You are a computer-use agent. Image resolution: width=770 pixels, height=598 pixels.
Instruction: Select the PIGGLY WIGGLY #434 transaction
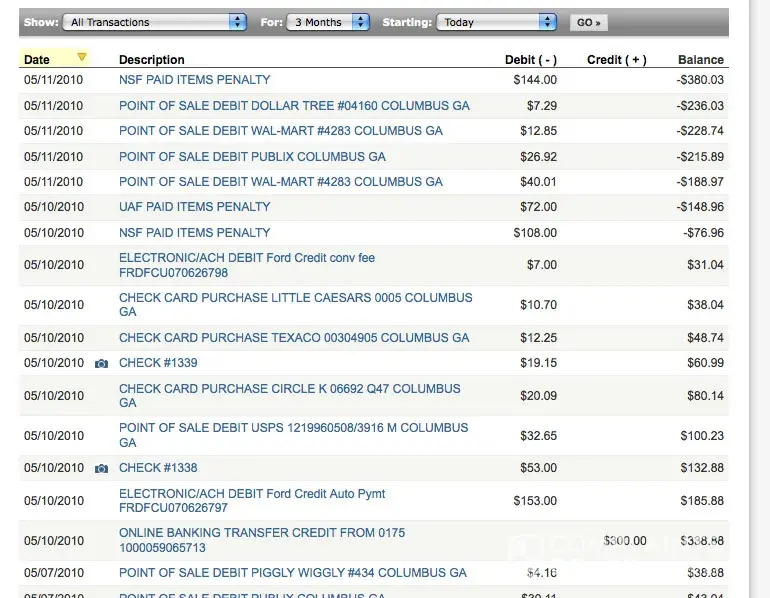tap(292, 573)
